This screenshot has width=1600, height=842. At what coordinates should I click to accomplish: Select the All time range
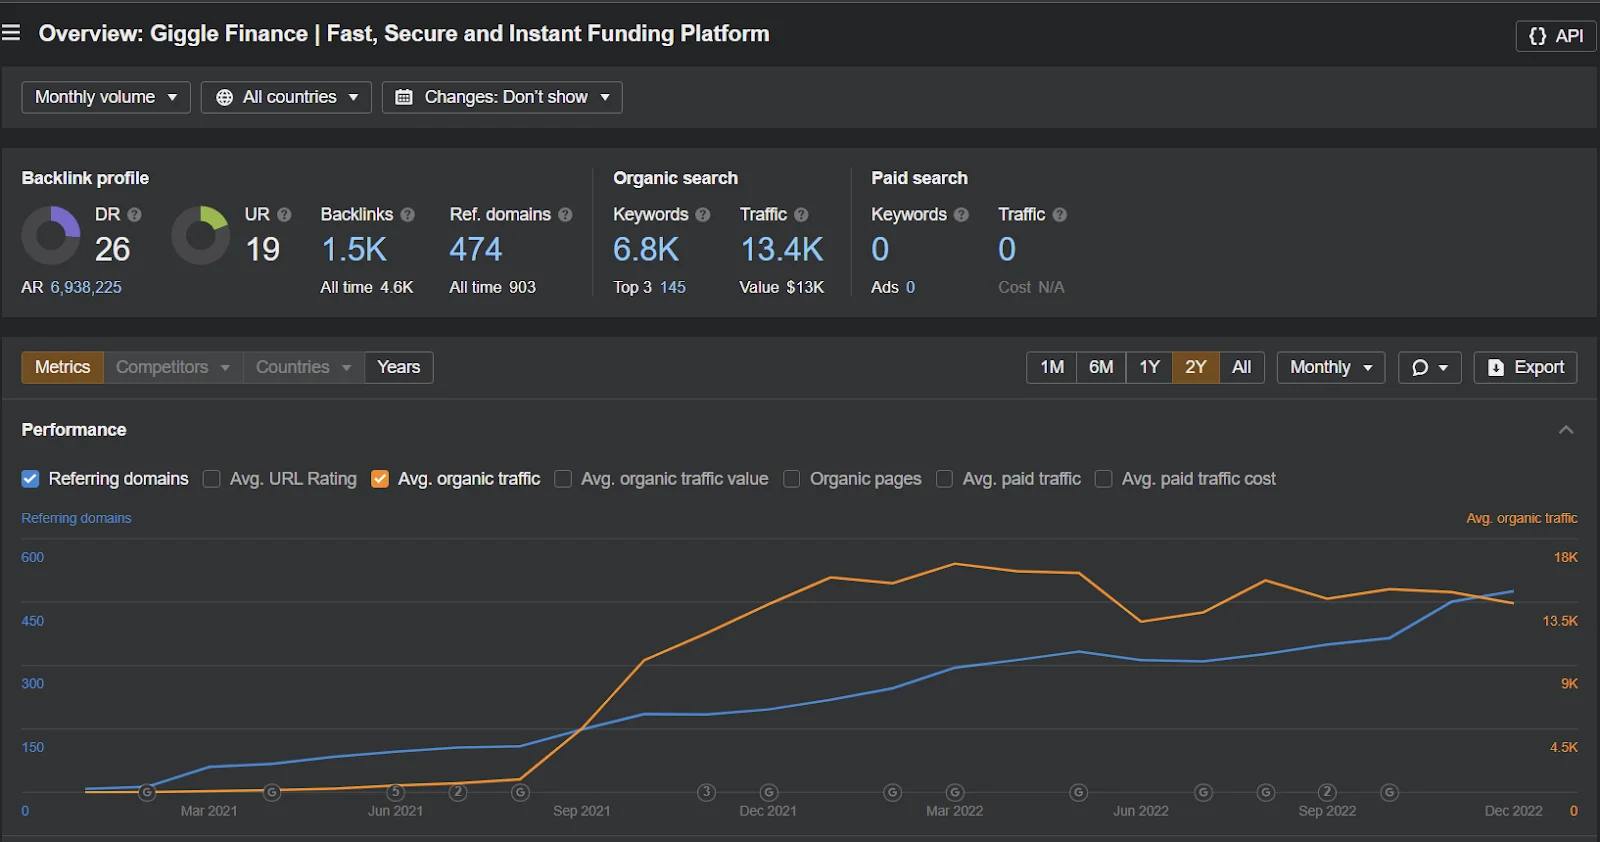point(1242,367)
